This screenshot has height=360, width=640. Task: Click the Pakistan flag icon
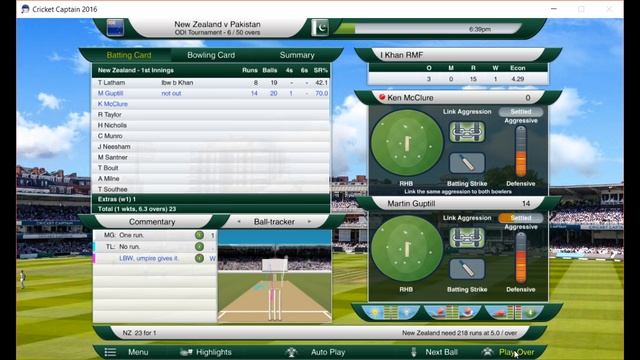click(320, 28)
